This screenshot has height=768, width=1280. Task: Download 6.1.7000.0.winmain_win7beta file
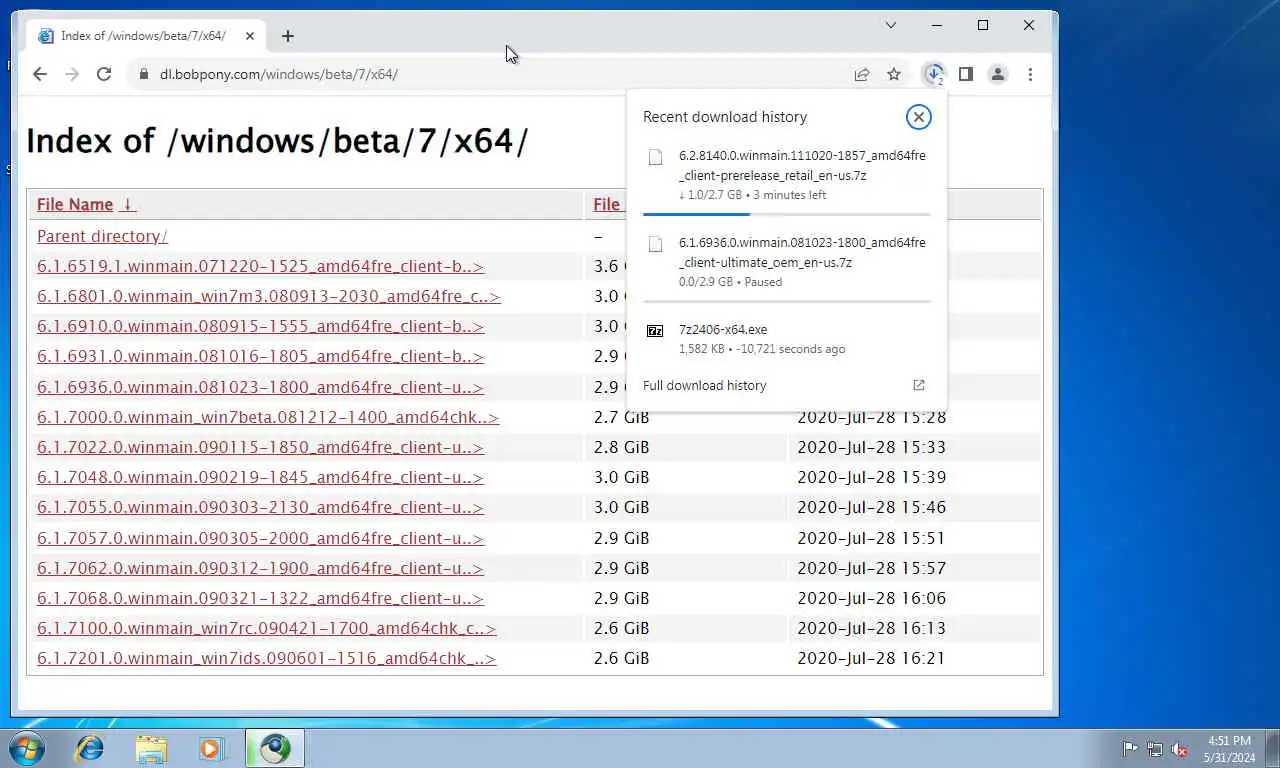point(268,417)
